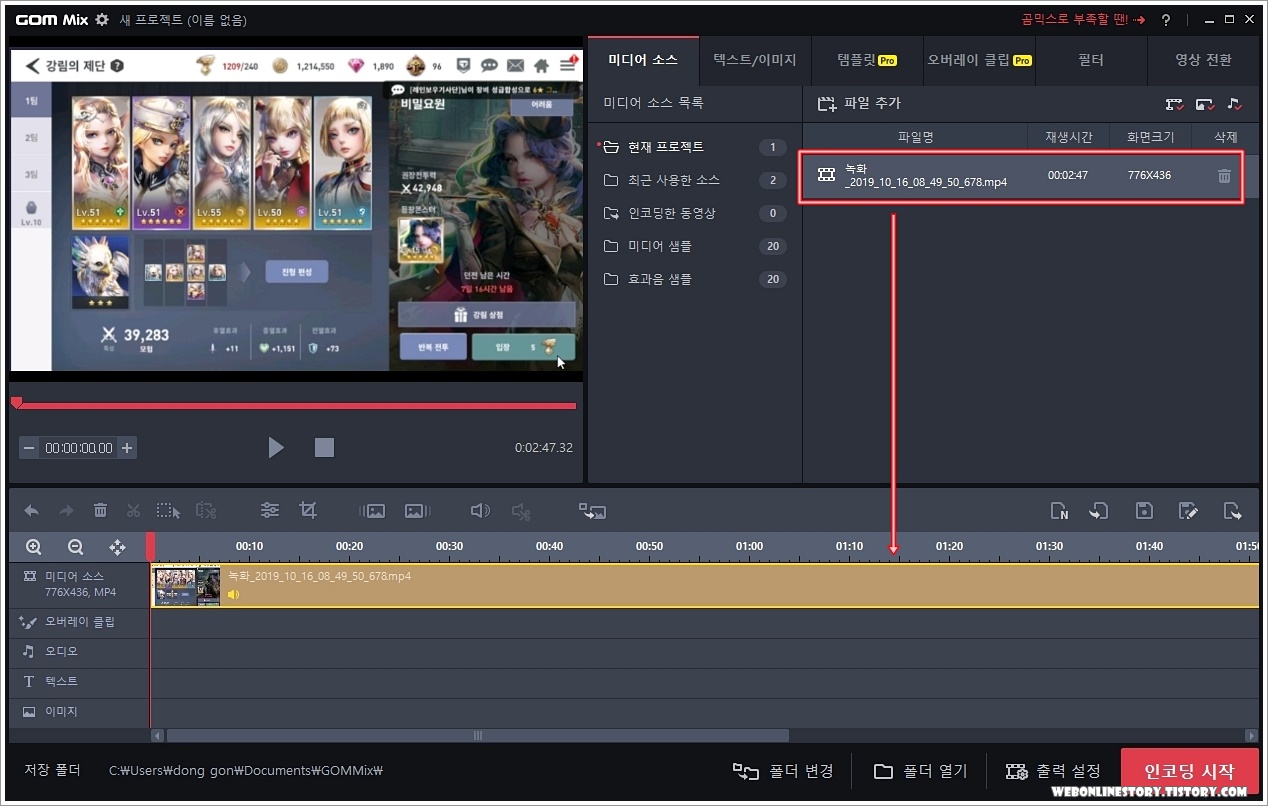Select the 오디오 track label
The image size is (1268, 806).
point(79,651)
